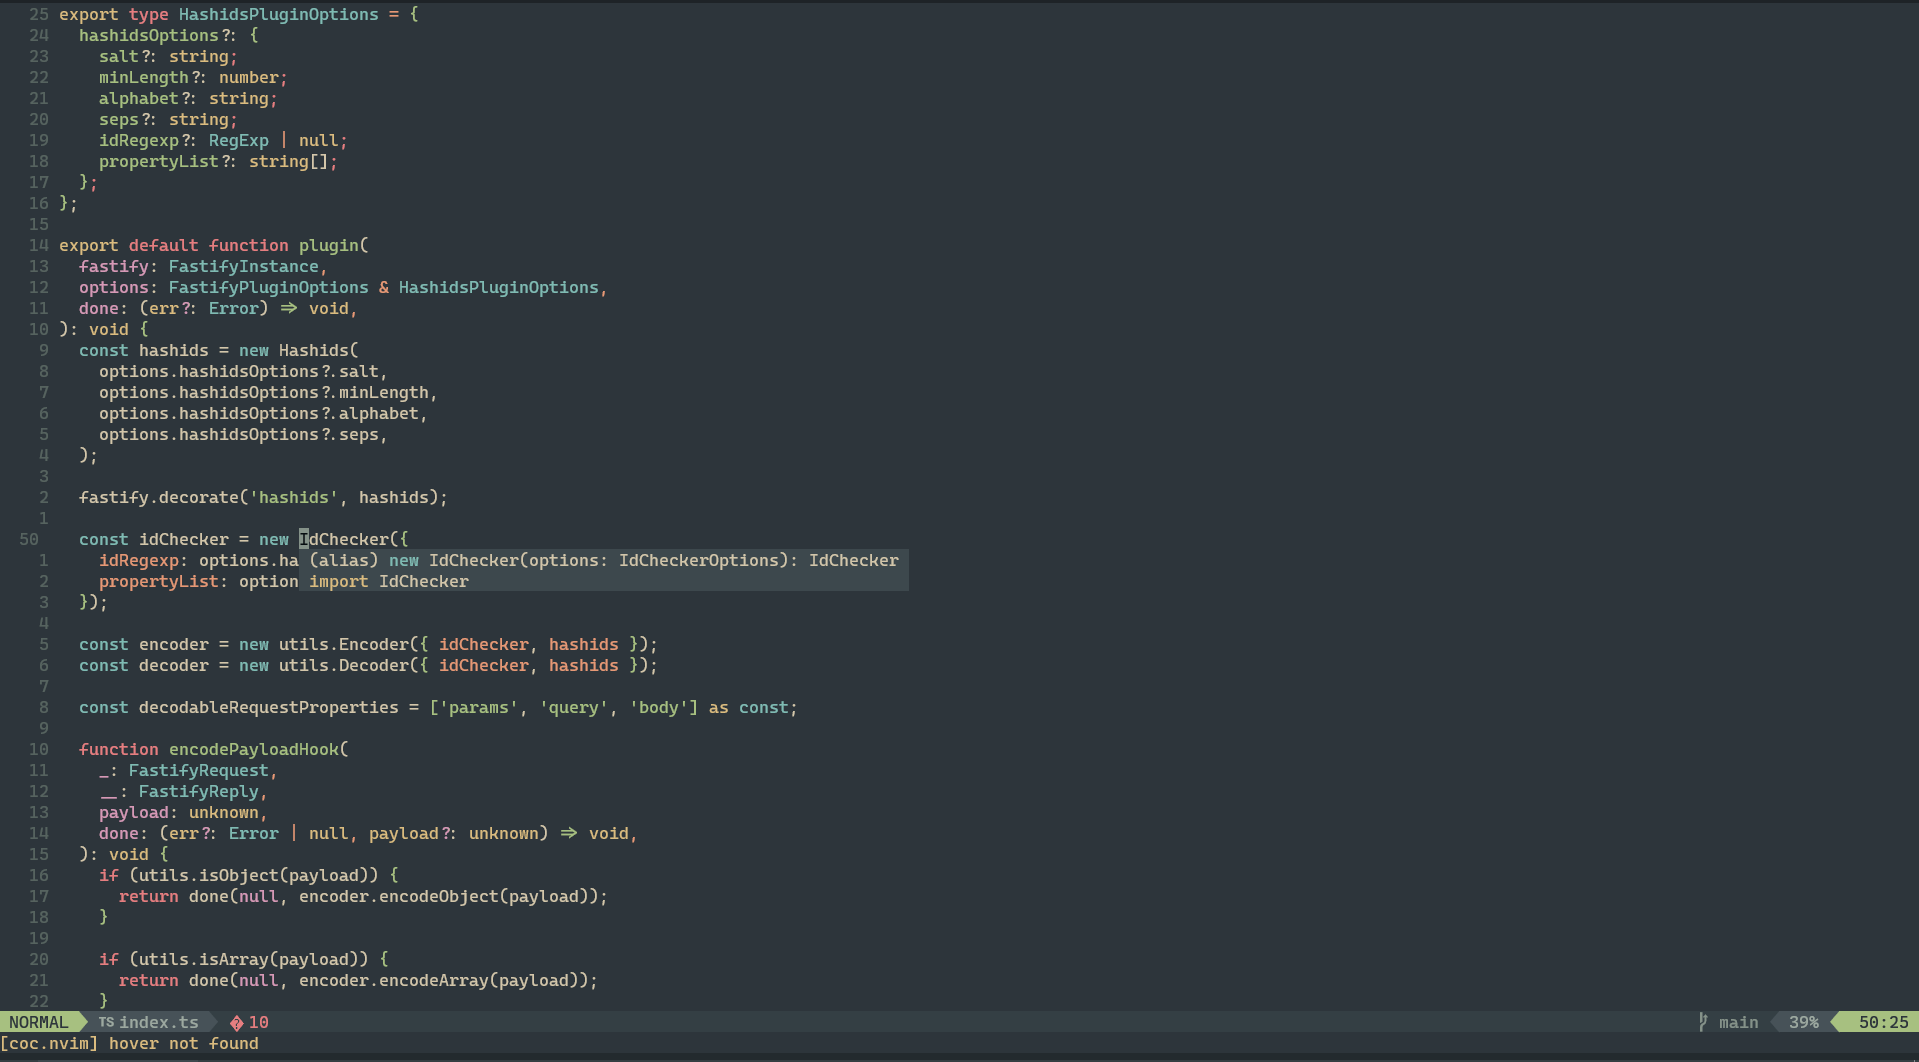Click the idRegexp property key
The height and width of the screenshot is (1062, 1919).
pyautogui.click(x=139, y=560)
